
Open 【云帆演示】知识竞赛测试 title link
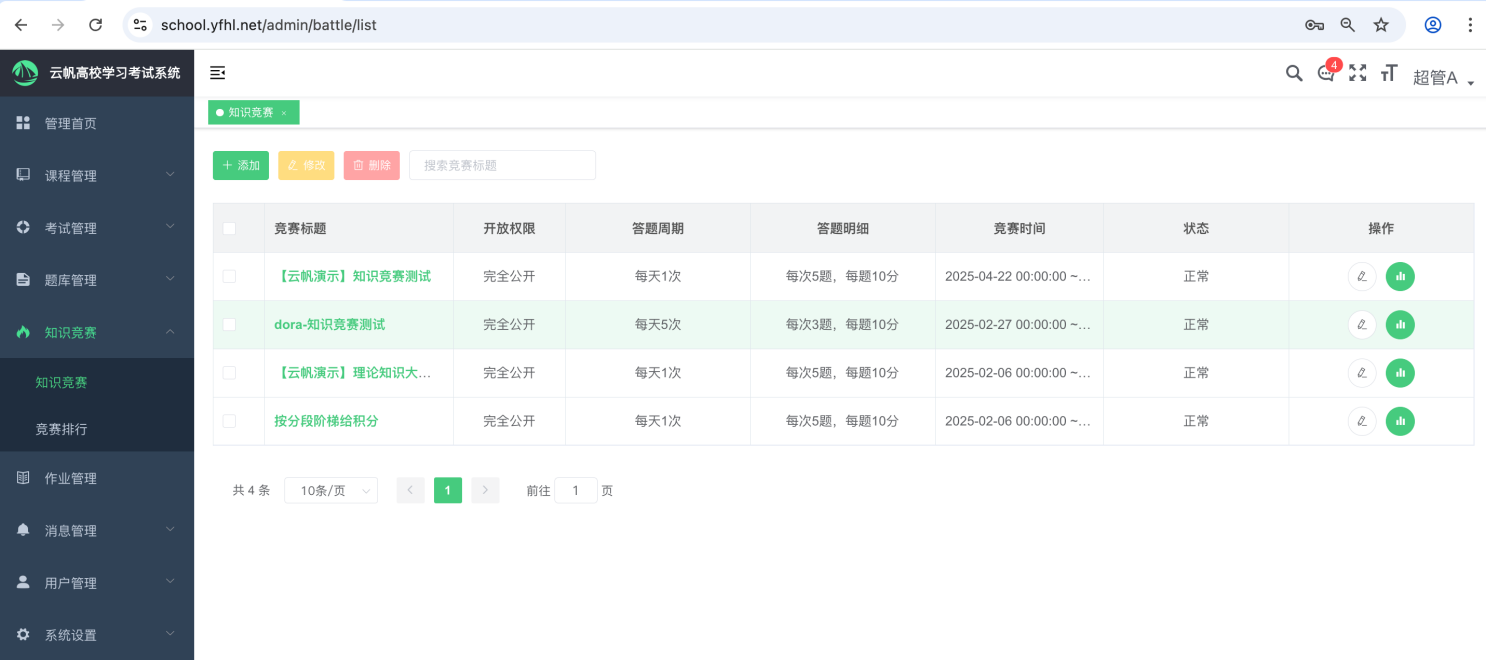(x=352, y=276)
